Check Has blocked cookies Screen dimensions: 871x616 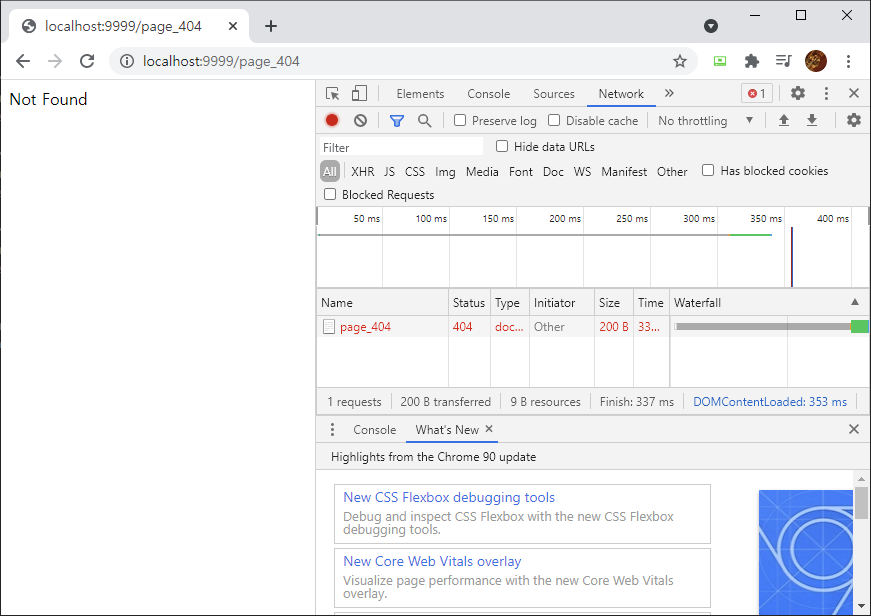coord(708,170)
